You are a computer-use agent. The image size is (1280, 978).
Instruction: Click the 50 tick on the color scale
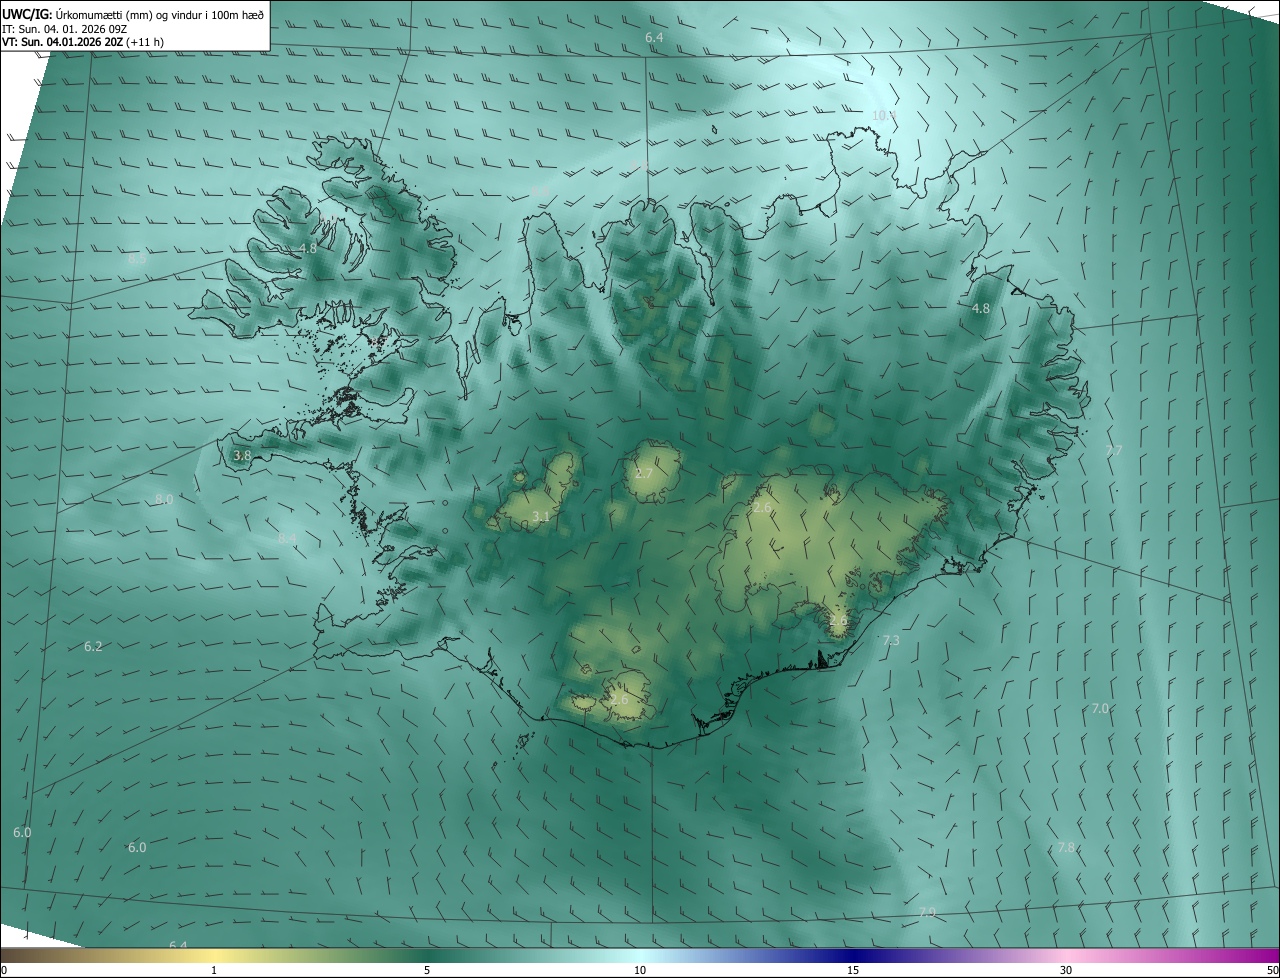pos(1272,970)
